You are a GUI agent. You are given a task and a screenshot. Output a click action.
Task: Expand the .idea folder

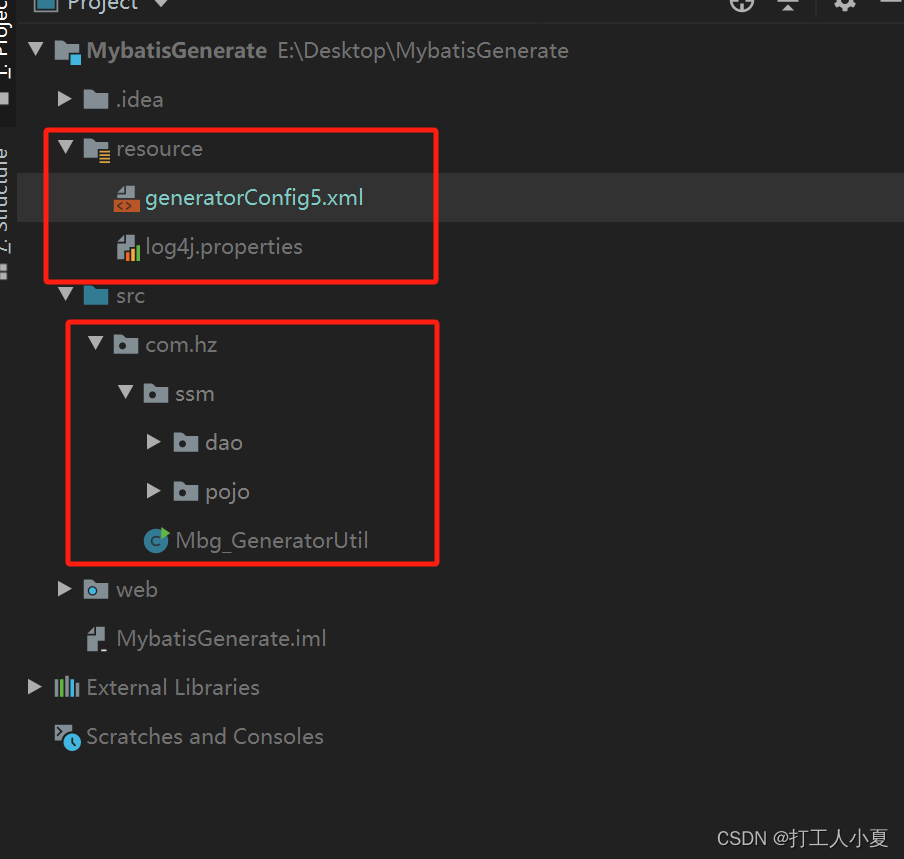[64, 98]
